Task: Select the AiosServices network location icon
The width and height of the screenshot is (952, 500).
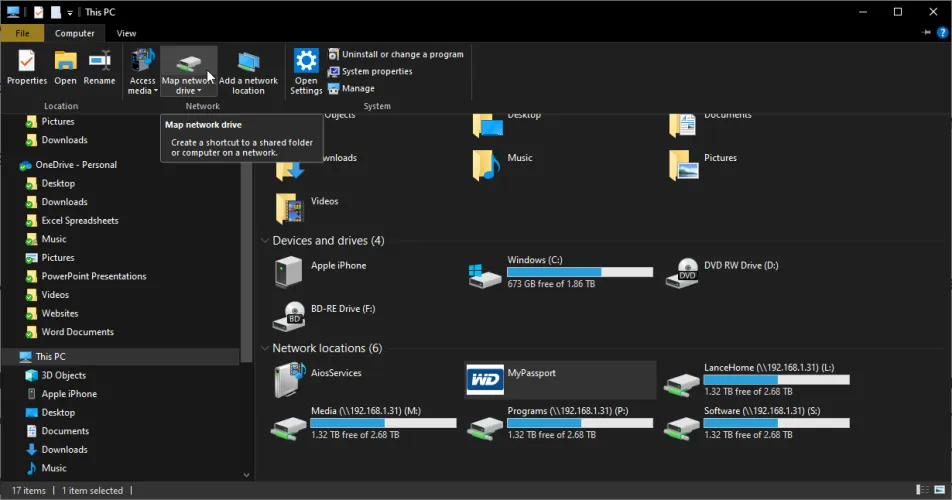Action: [289, 380]
